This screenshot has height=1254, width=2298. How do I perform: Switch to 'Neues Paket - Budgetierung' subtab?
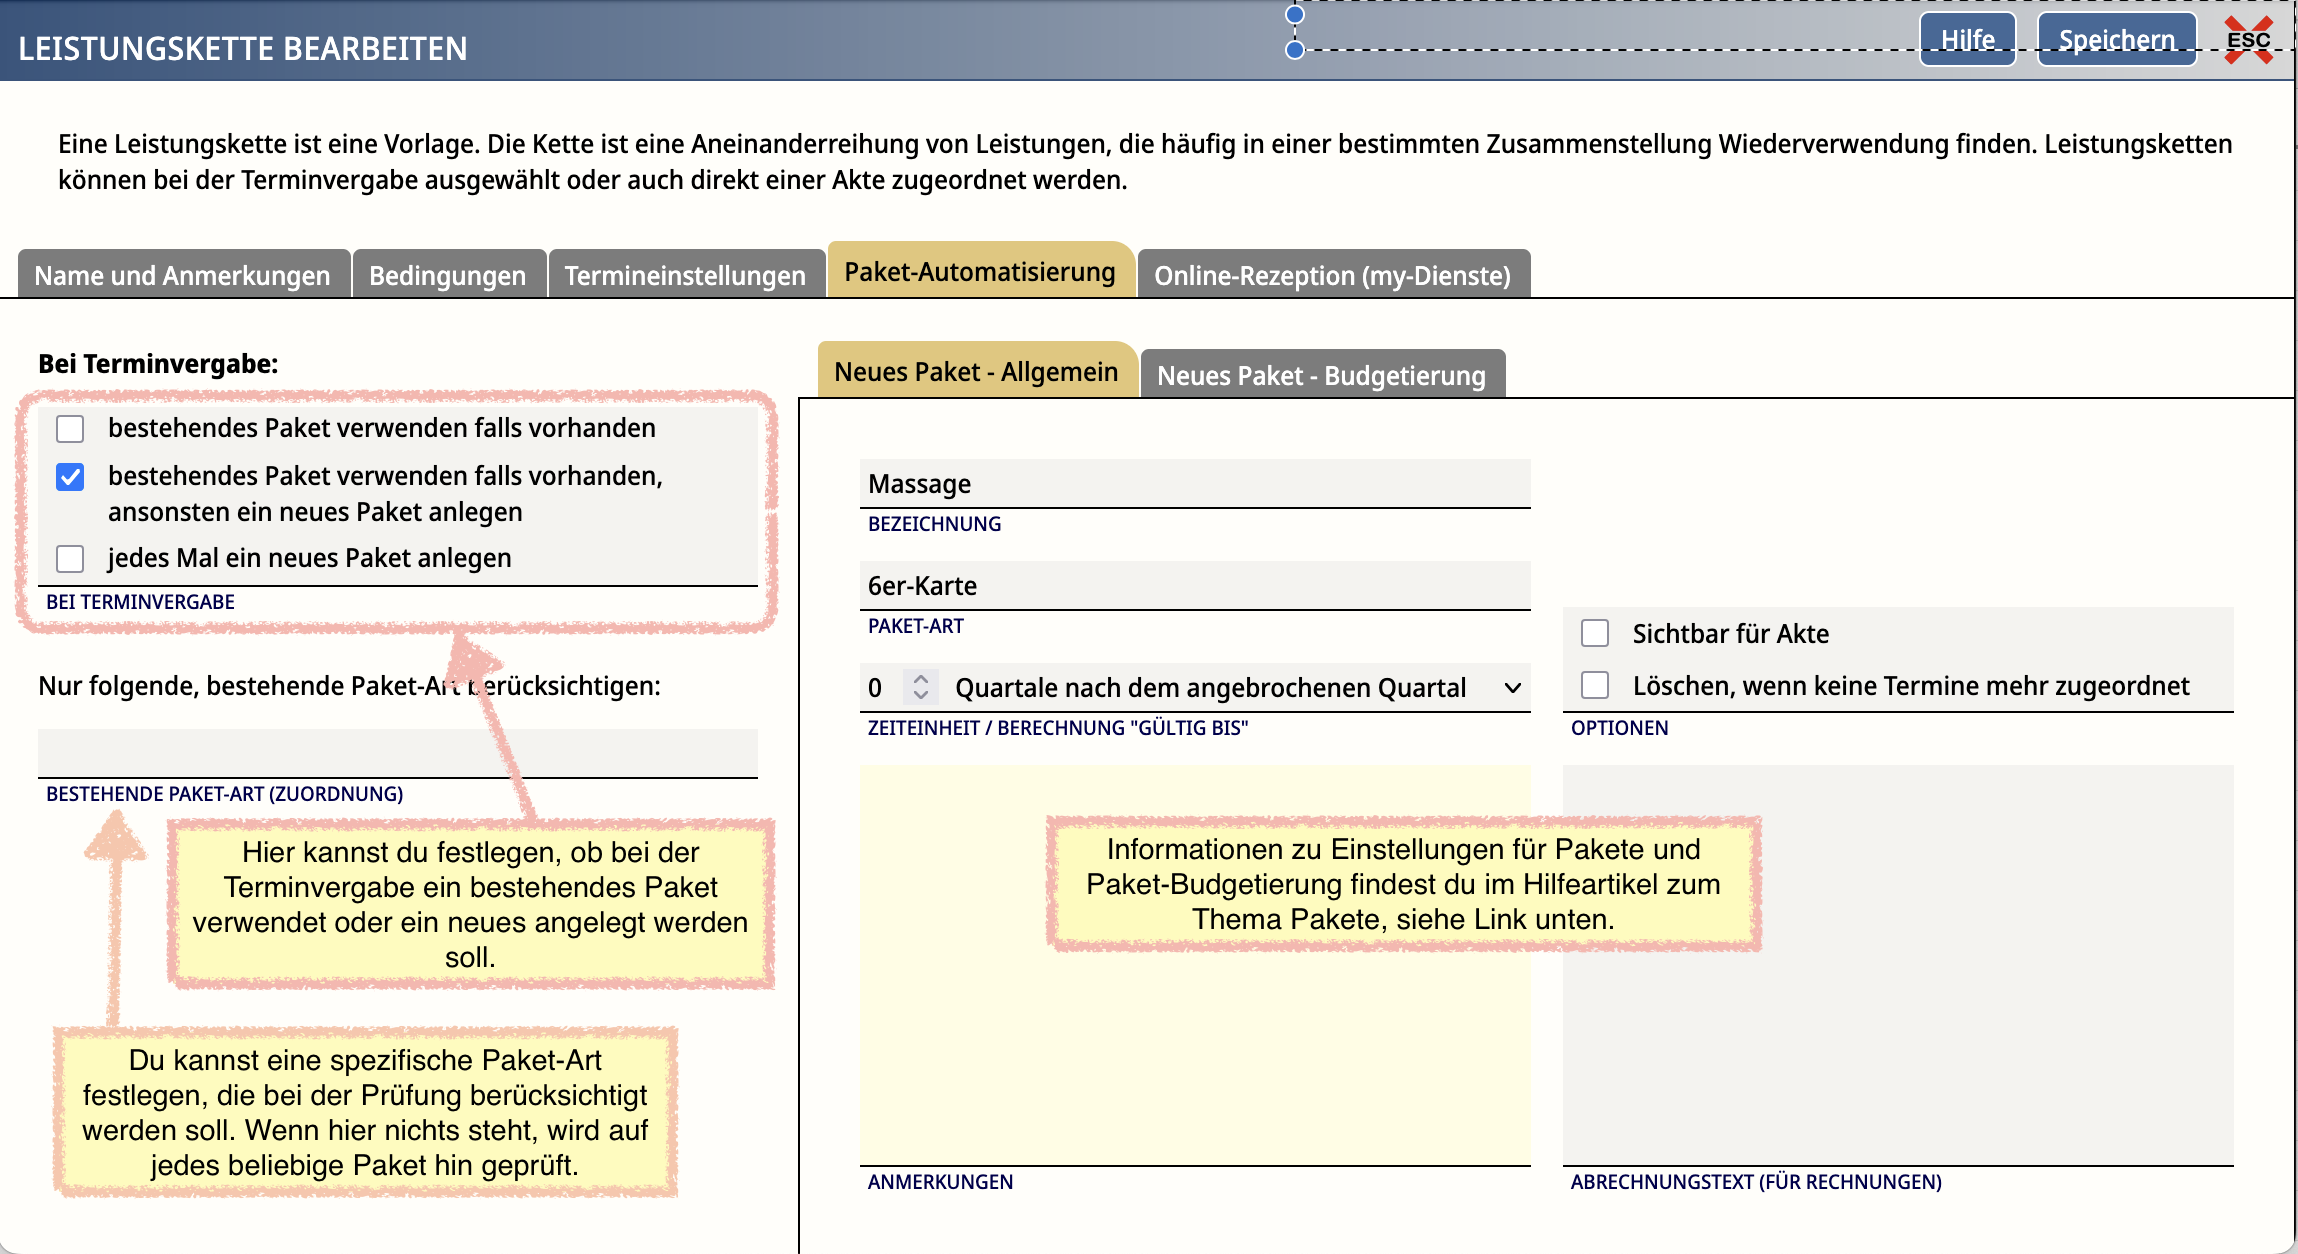coord(1321,375)
